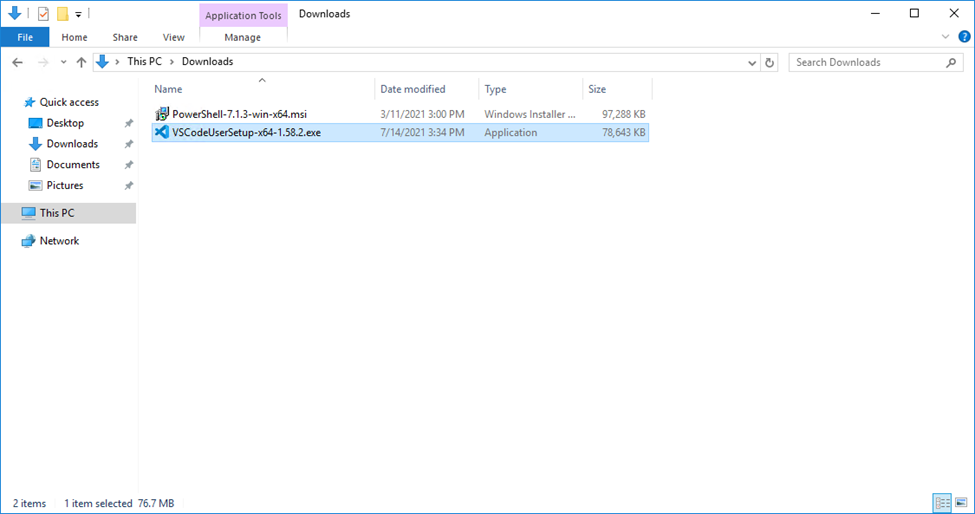Select the PowerShell-7.1.3-win-x64.msi file

click(x=239, y=114)
